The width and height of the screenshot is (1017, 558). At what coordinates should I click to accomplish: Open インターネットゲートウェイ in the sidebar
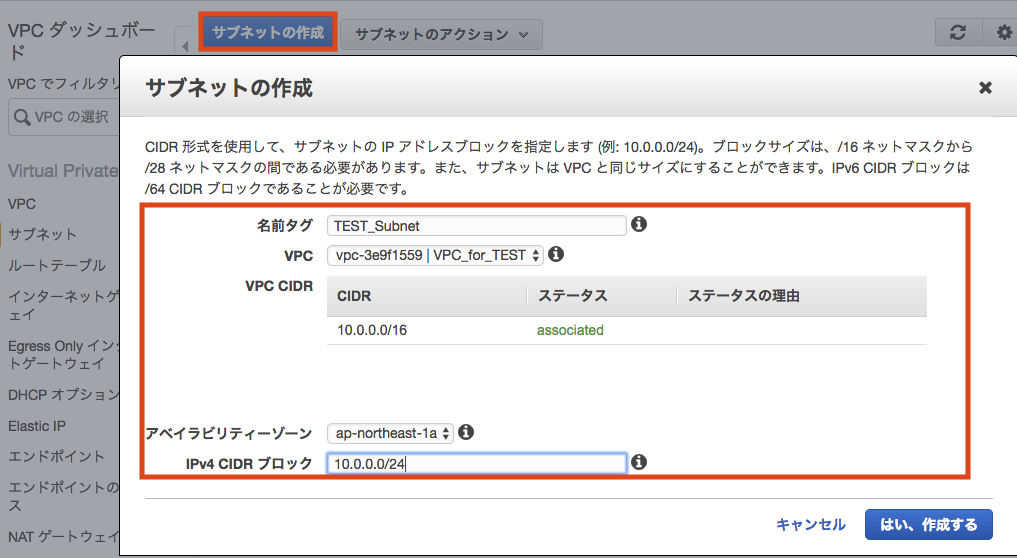[x=64, y=305]
